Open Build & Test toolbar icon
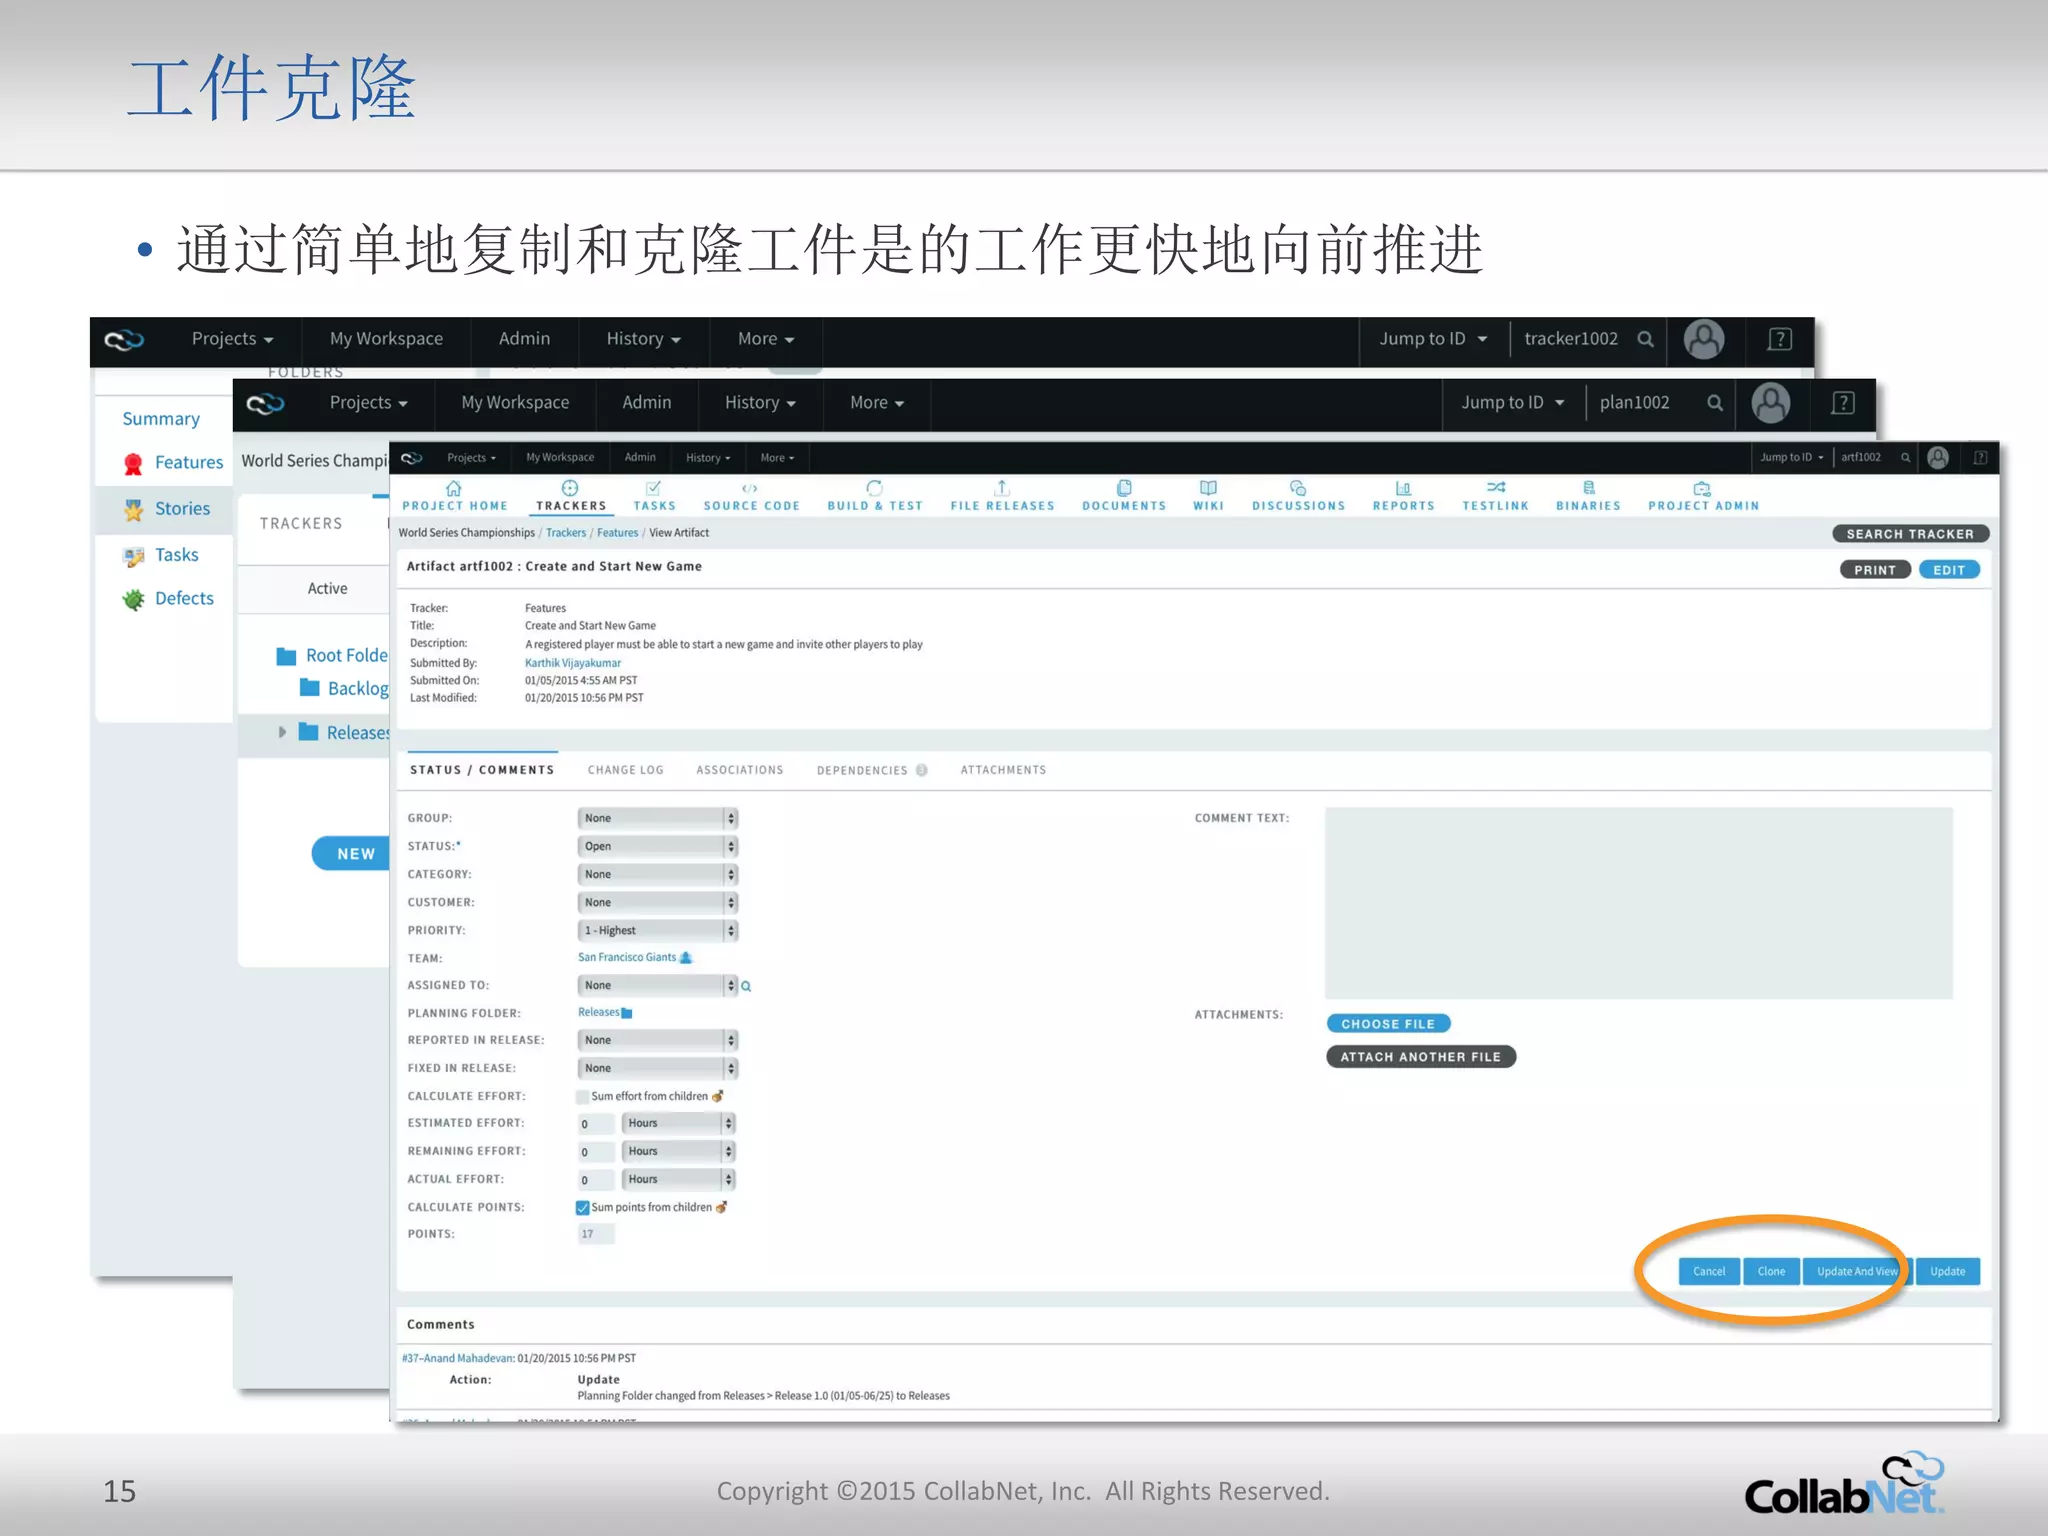This screenshot has width=2048, height=1536. click(x=874, y=488)
